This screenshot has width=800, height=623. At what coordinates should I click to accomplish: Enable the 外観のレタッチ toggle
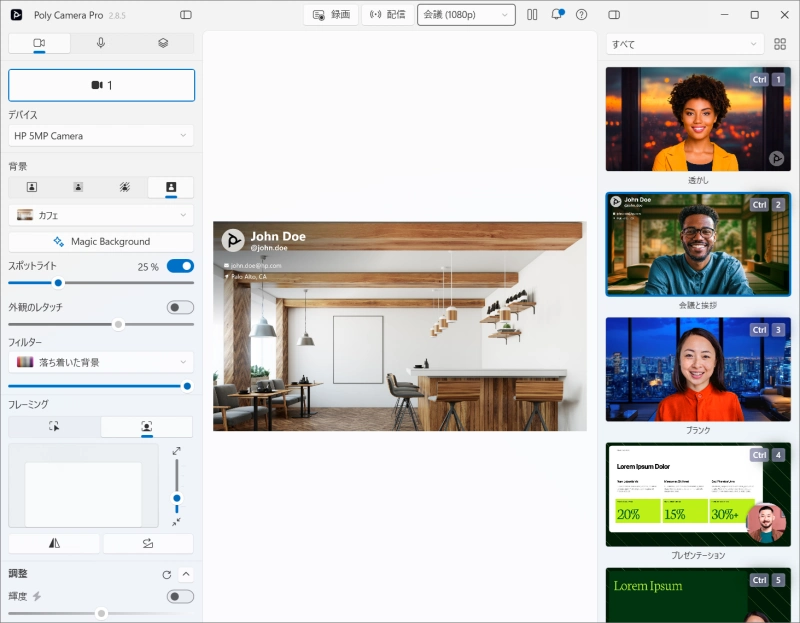[180, 307]
